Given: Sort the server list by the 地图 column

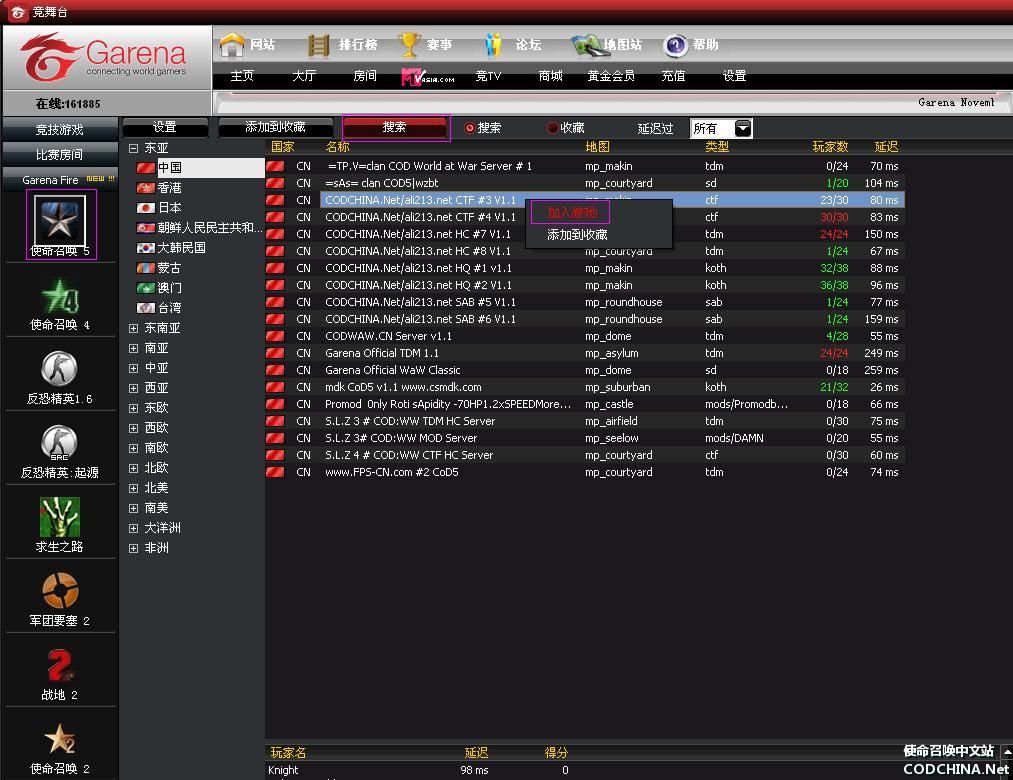Looking at the screenshot, I should coord(598,147).
